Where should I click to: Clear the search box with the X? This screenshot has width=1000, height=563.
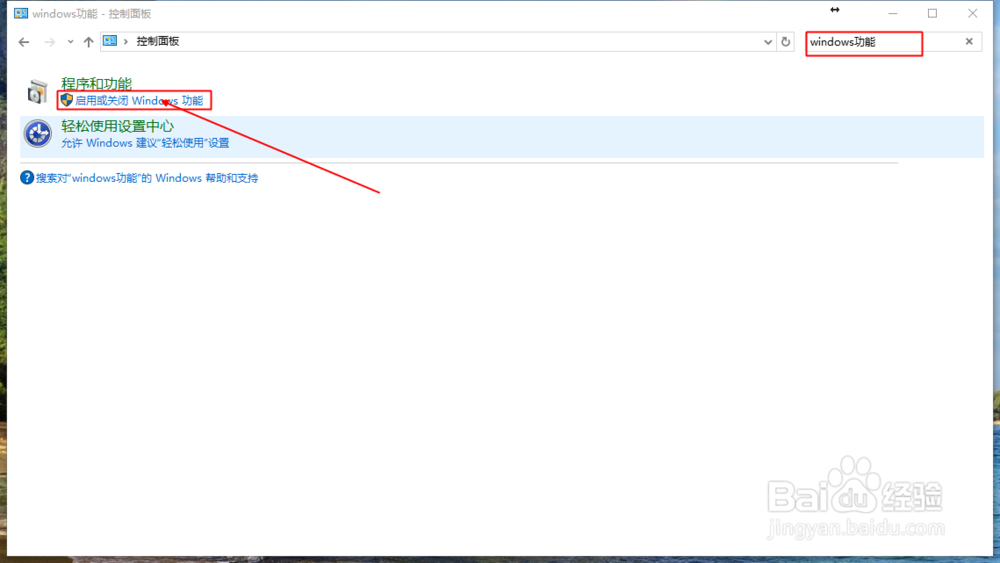point(969,41)
